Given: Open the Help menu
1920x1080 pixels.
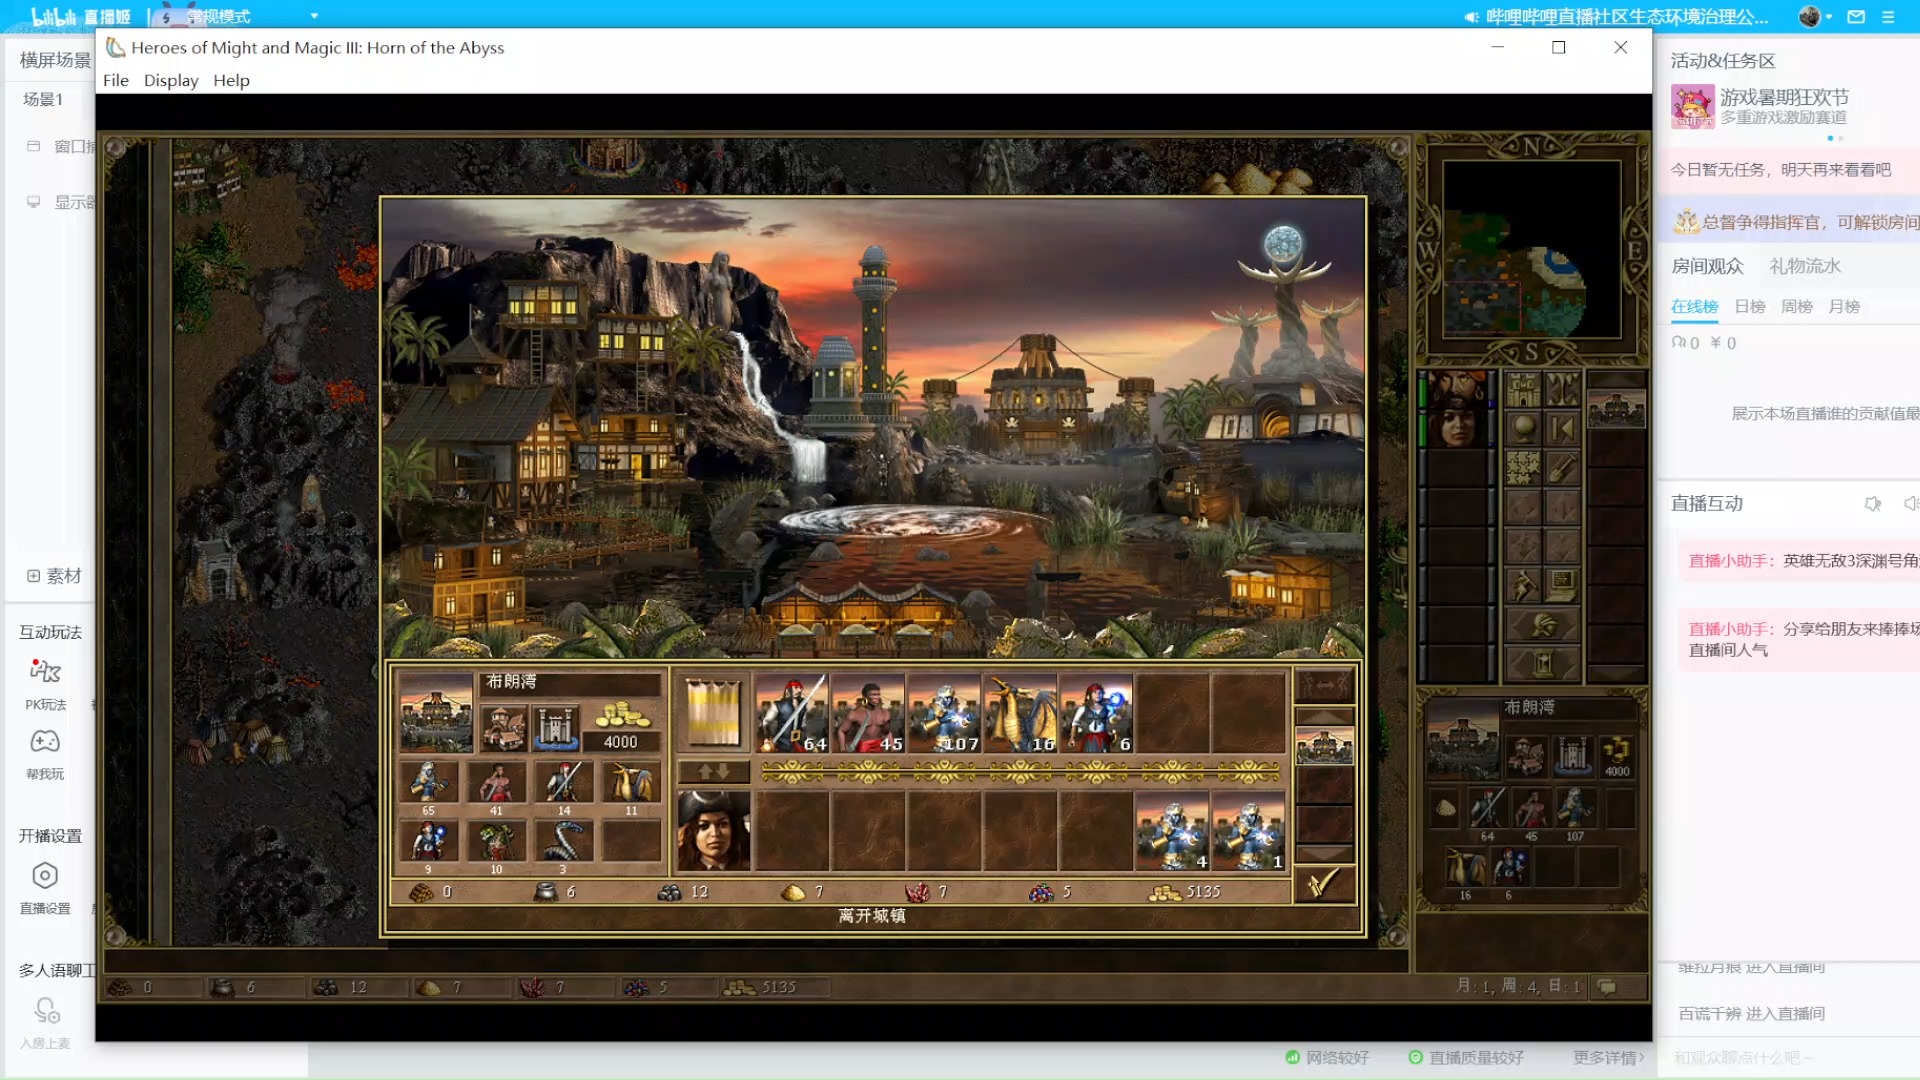Looking at the screenshot, I should click(231, 80).
